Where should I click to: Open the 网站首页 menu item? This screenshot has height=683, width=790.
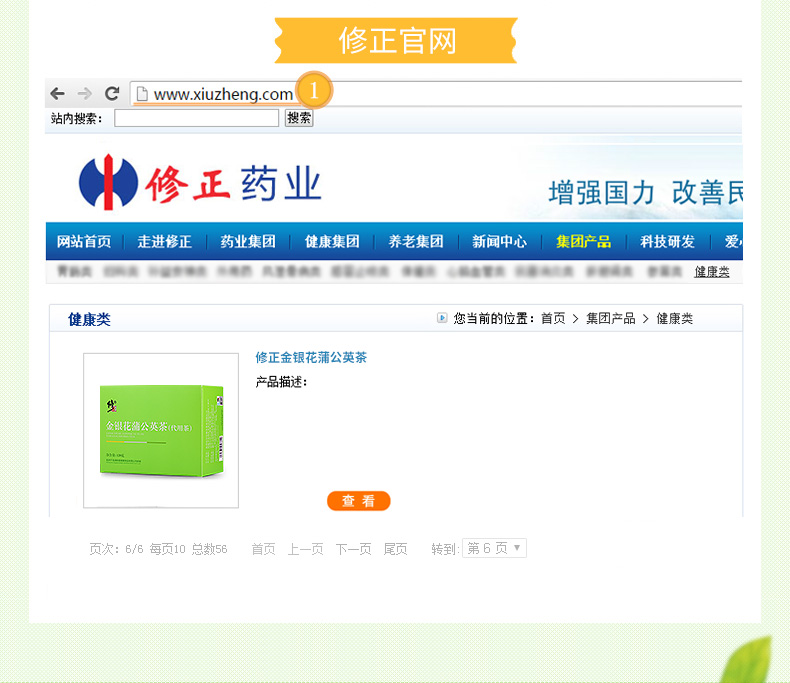point(84,241)
